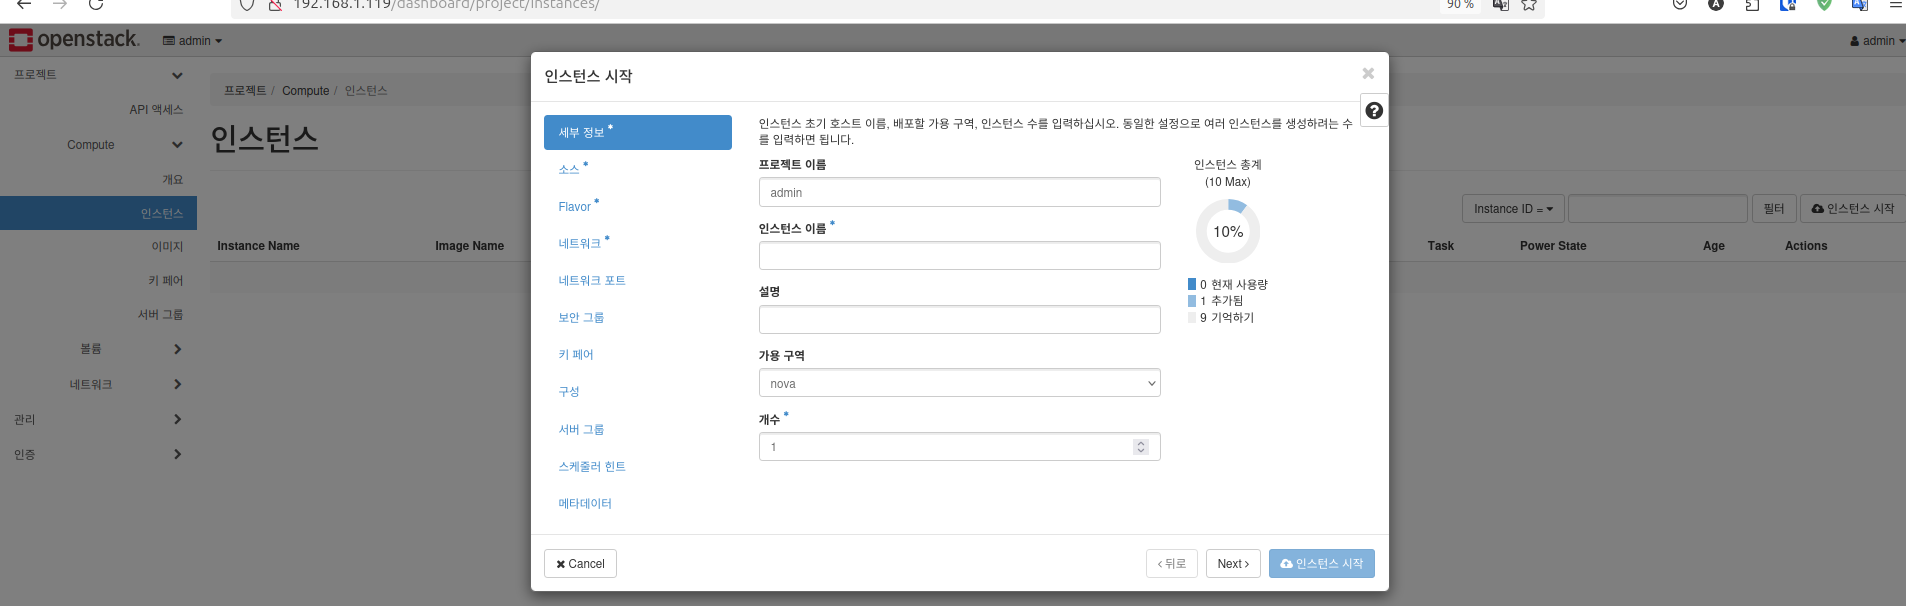Click the browser hamburger menu icon

[1895, 5]
